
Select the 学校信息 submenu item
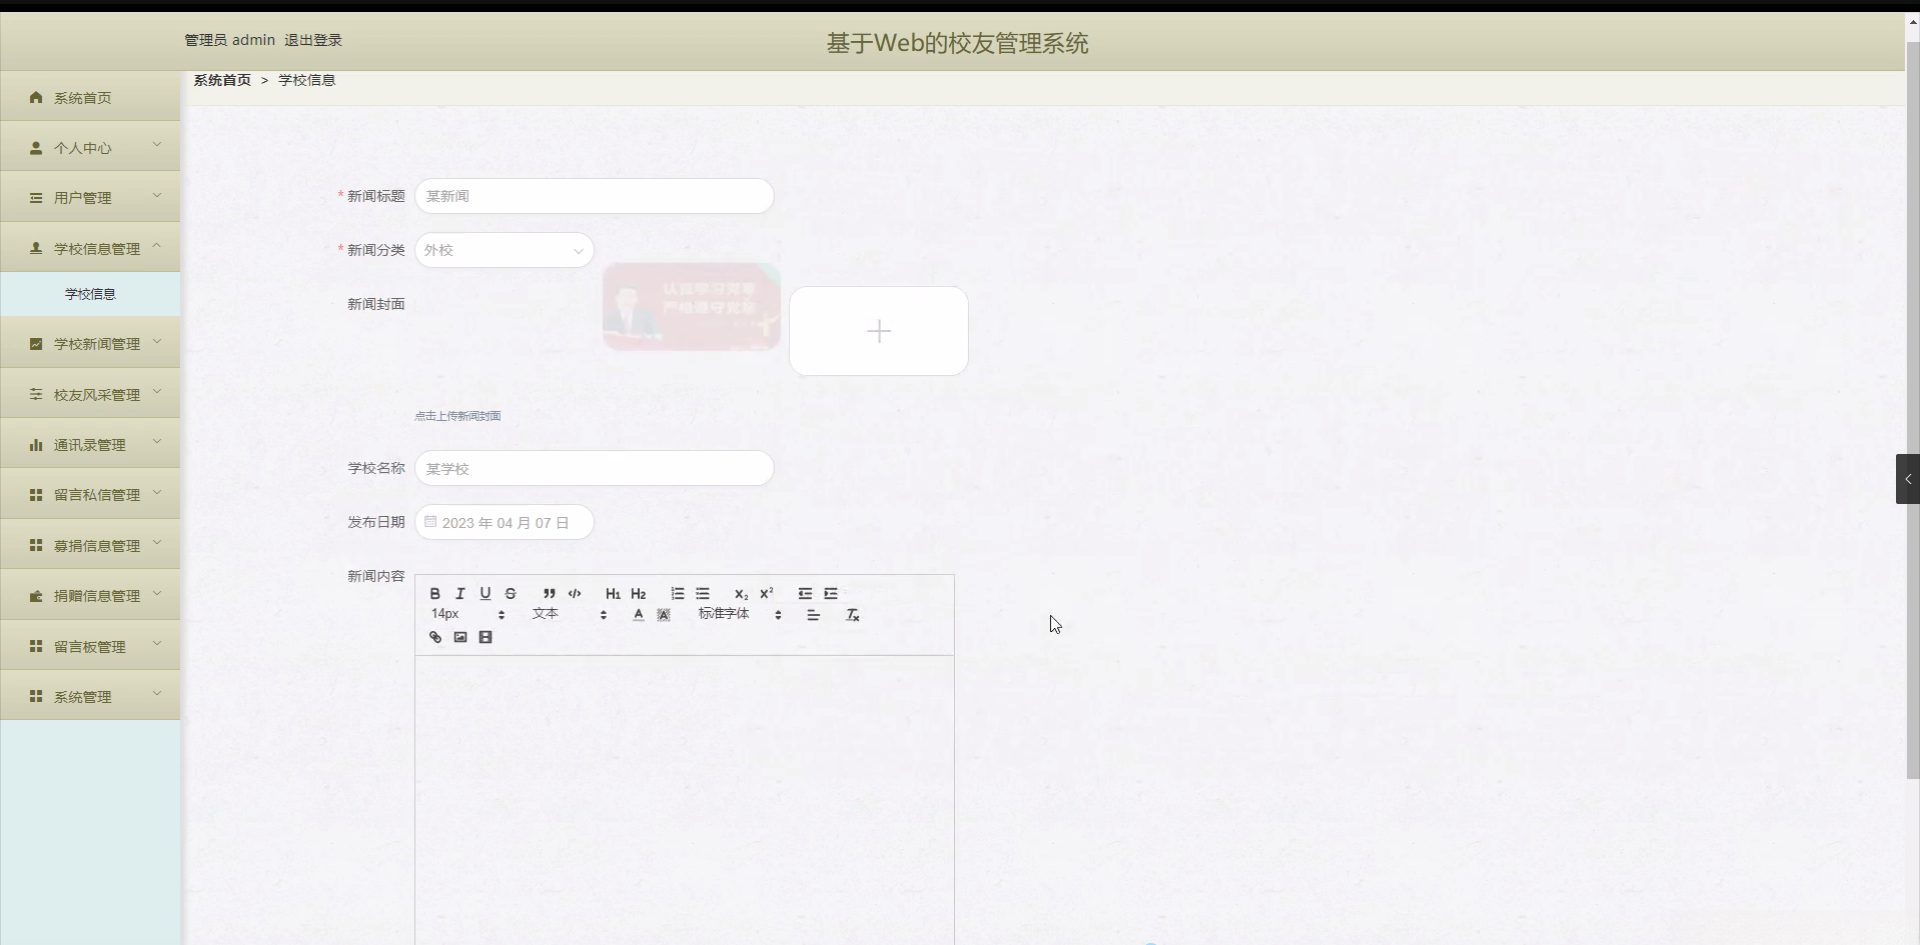pyautogui.click(x=90, y=294)
